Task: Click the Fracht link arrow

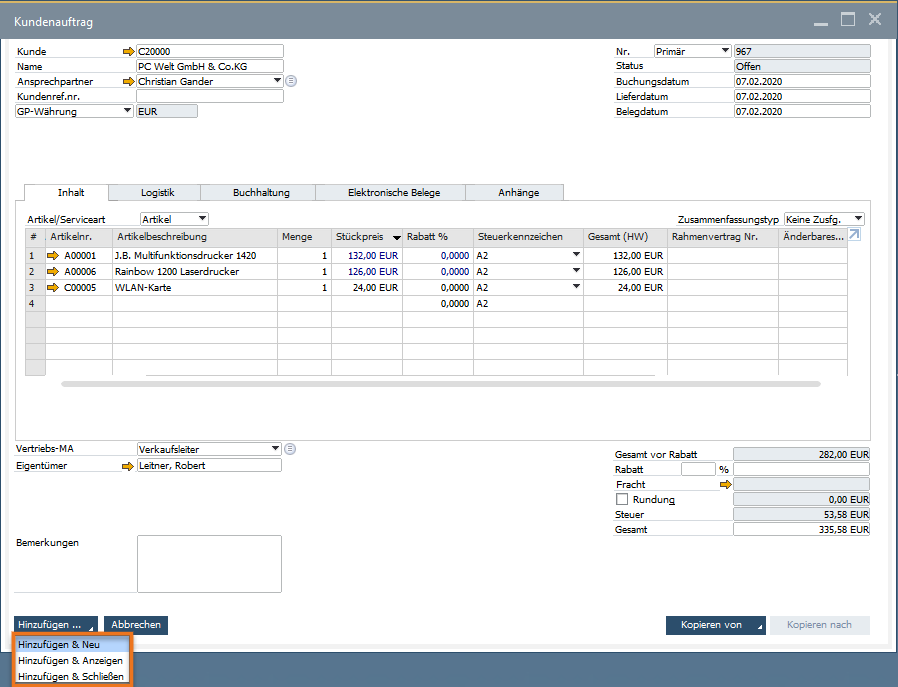Action: tap(726, 484)
